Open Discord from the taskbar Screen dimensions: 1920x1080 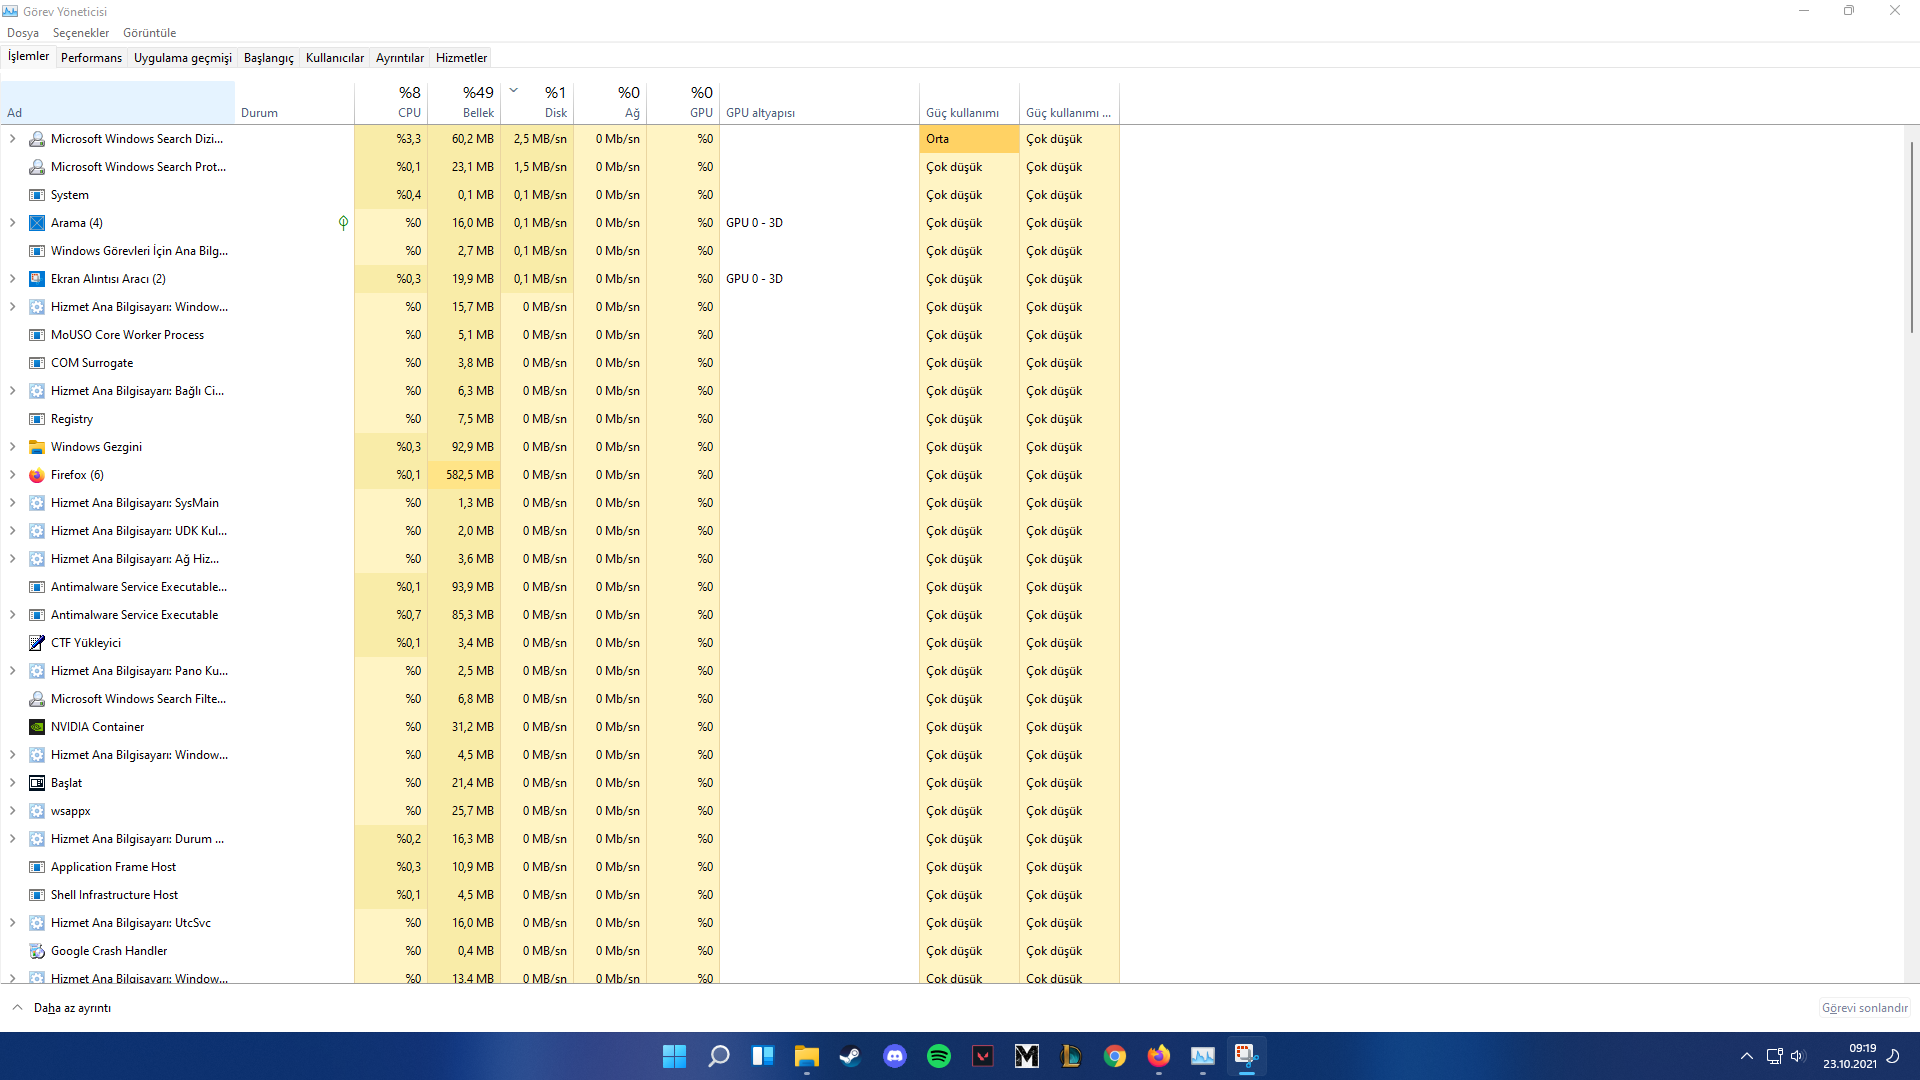895,1056
